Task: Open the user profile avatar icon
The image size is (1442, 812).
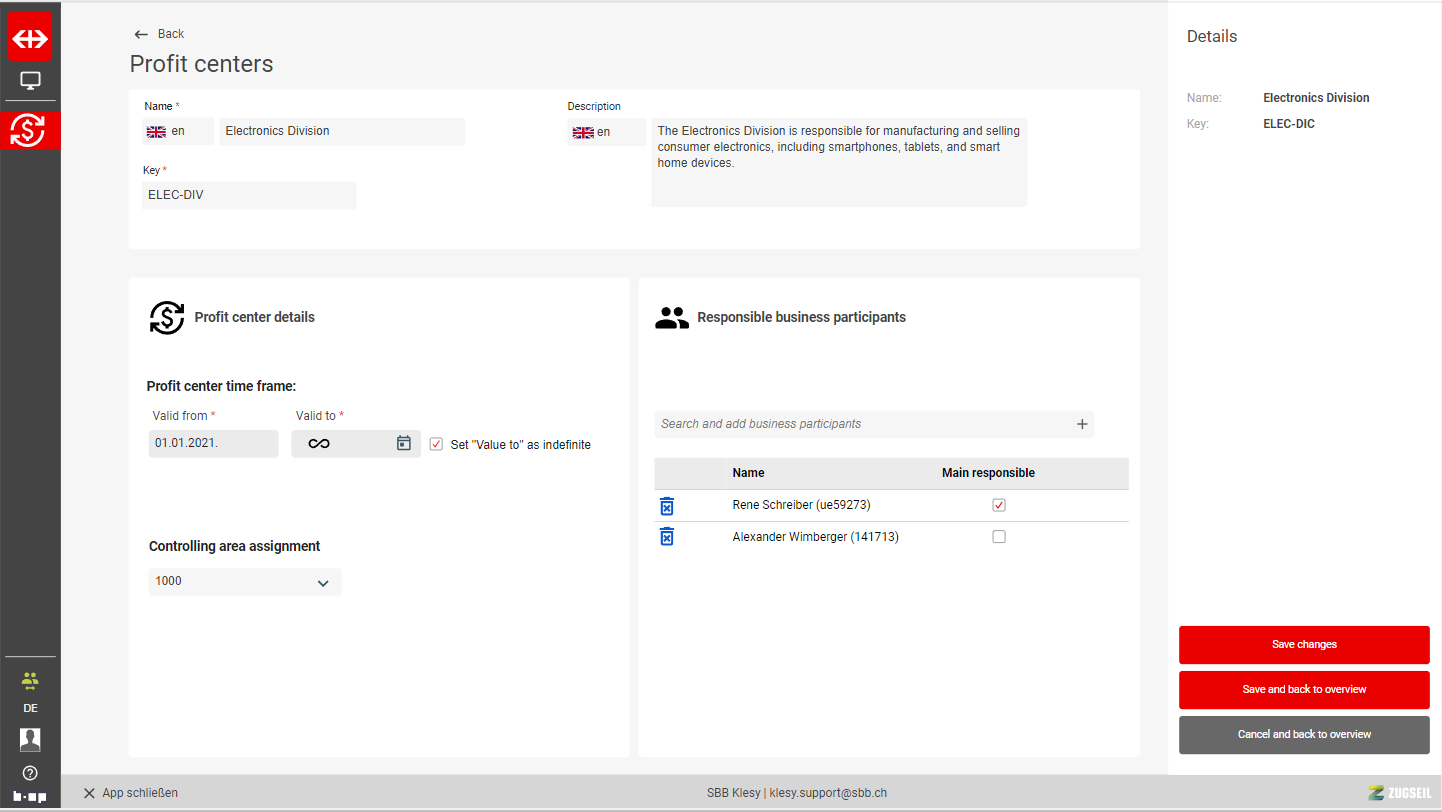Action: click(30, 740)
